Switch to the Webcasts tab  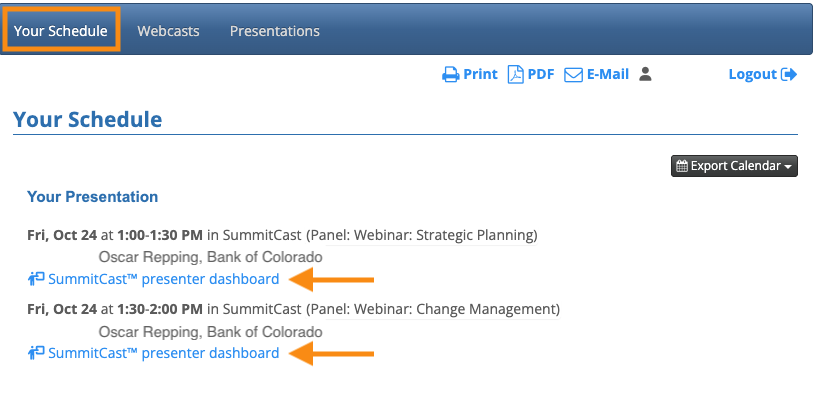point(168,31)
